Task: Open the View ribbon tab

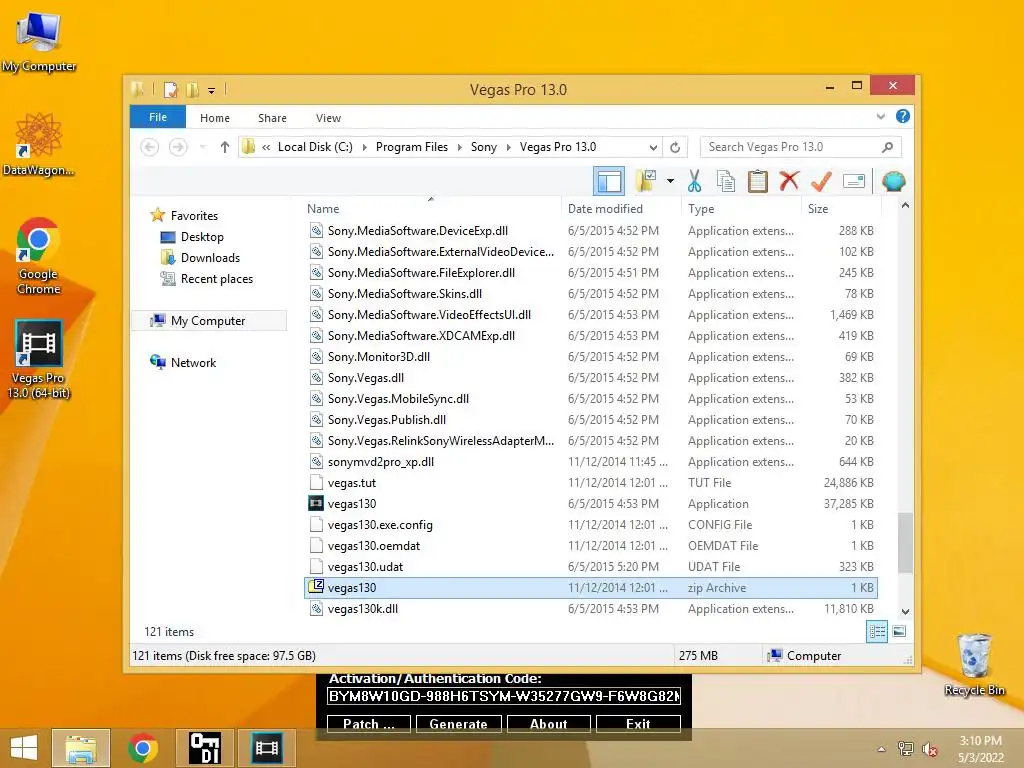Action: coord(328,118)
